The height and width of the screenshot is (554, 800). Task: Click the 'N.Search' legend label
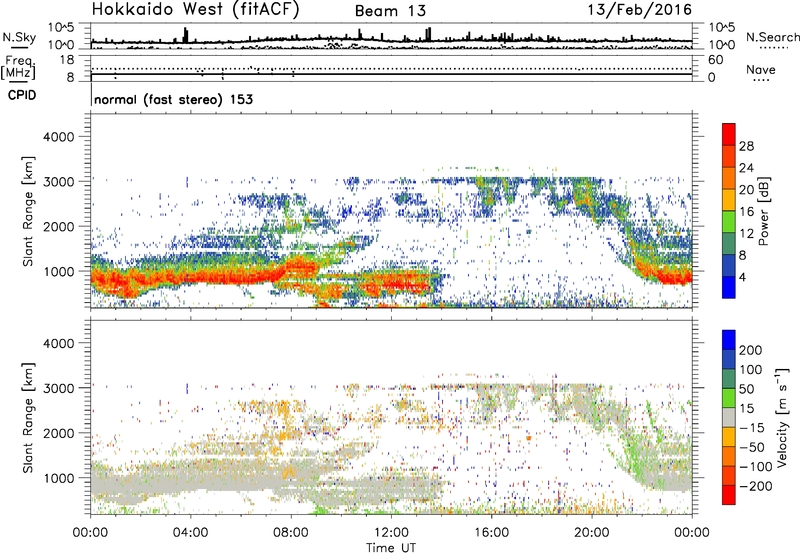(x=772, y=37)
